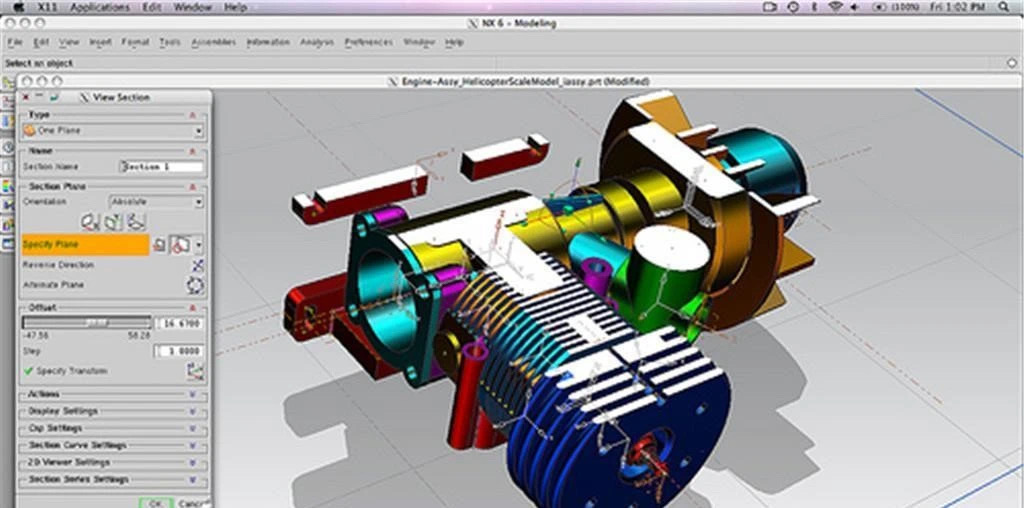Screen dimensions: 1024x508
Task: Open the NX View menu
Action: 69,42
